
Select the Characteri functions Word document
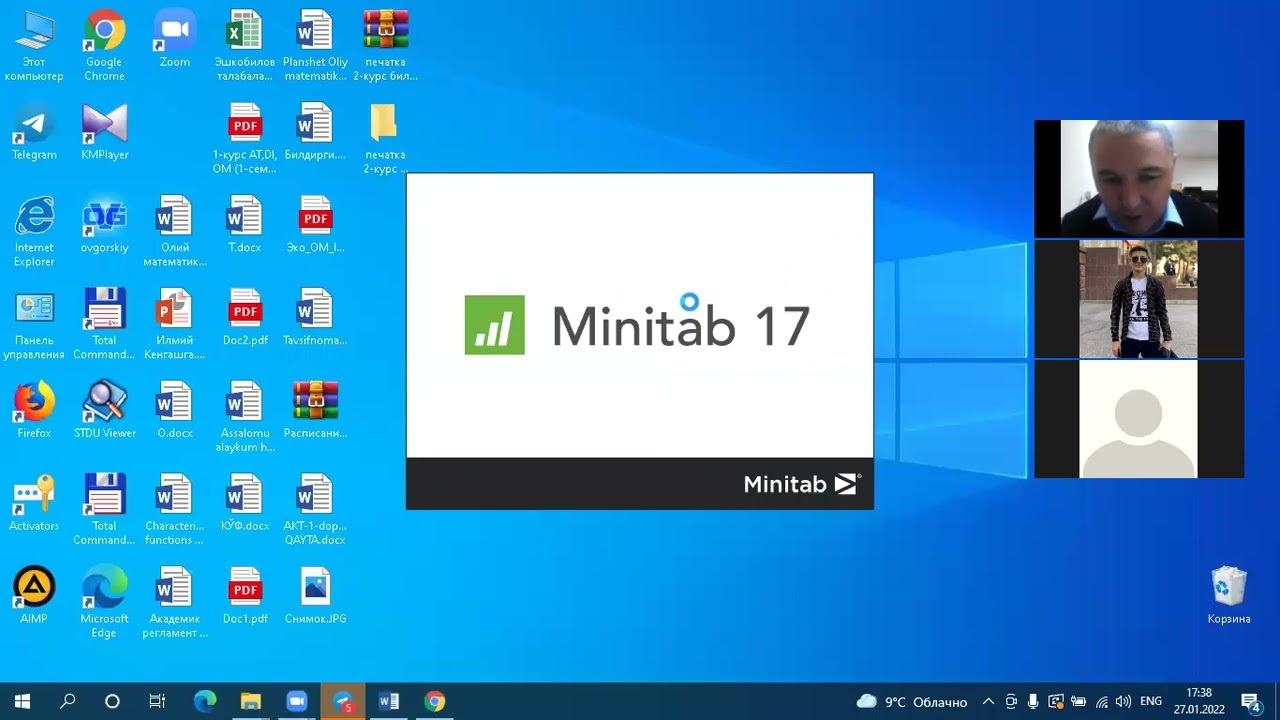[175, 511]
